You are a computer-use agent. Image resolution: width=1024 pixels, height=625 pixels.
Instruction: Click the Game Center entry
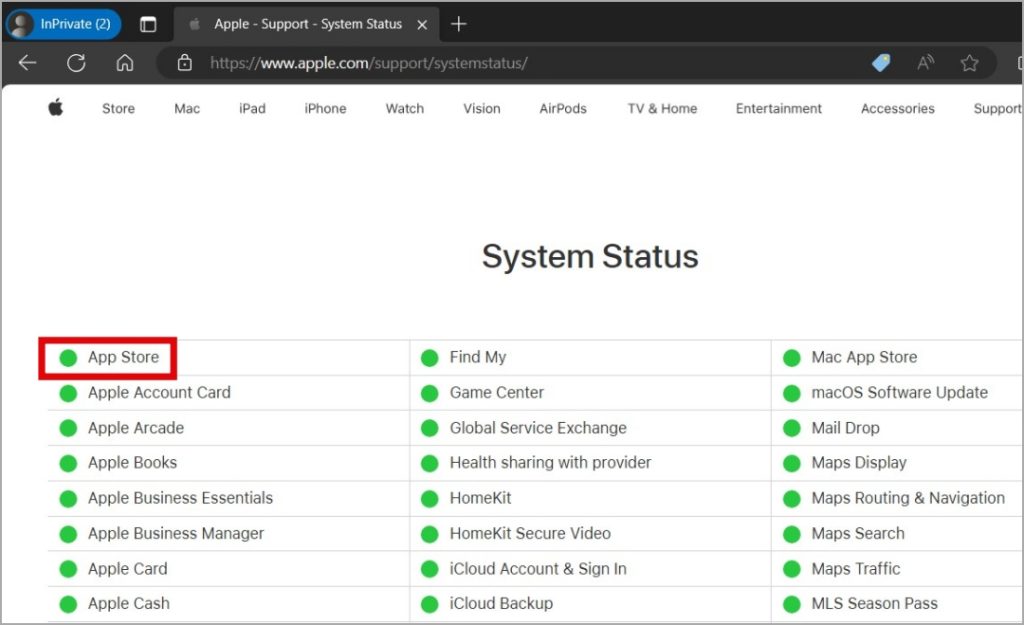tap(497, 393)
